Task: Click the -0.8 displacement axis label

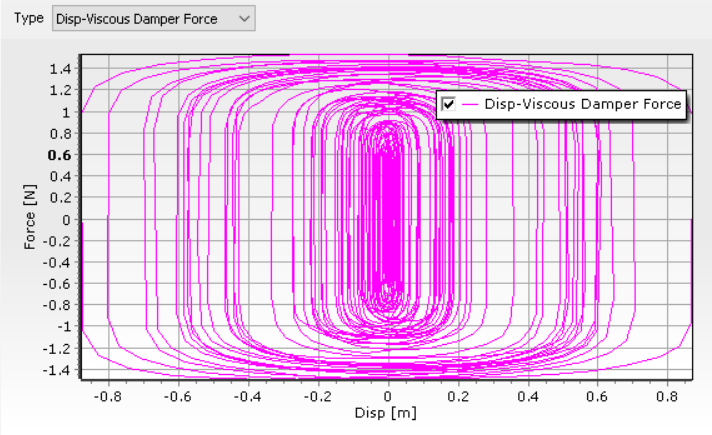Action: (x=108, y=397)
